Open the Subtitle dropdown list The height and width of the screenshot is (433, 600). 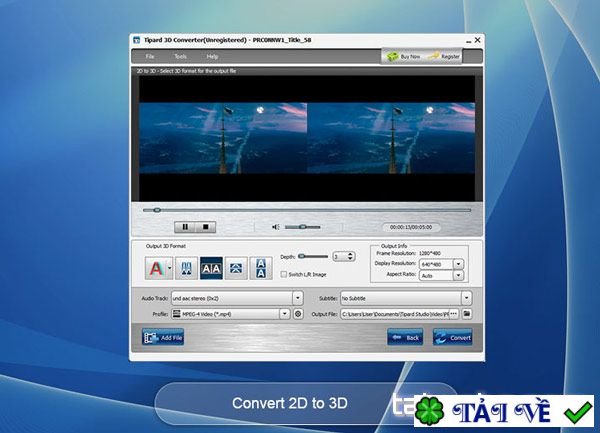pyautogui.click(x=466, y=297)
